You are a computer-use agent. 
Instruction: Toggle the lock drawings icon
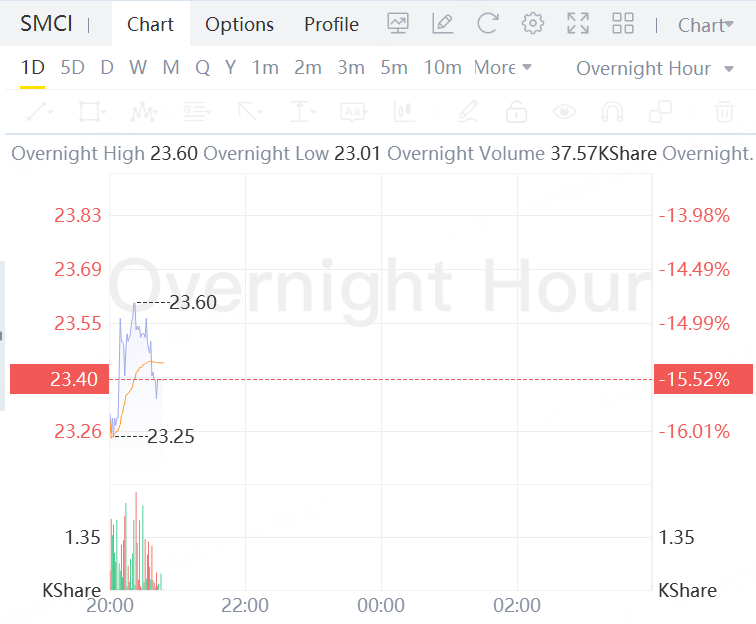pyautogui.click(x=516, y=112)
